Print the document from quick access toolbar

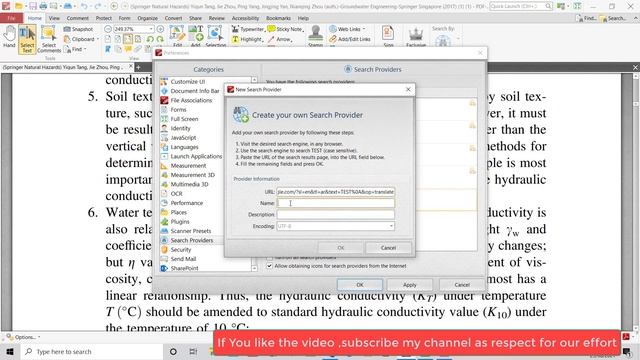[x=43, y=6]
